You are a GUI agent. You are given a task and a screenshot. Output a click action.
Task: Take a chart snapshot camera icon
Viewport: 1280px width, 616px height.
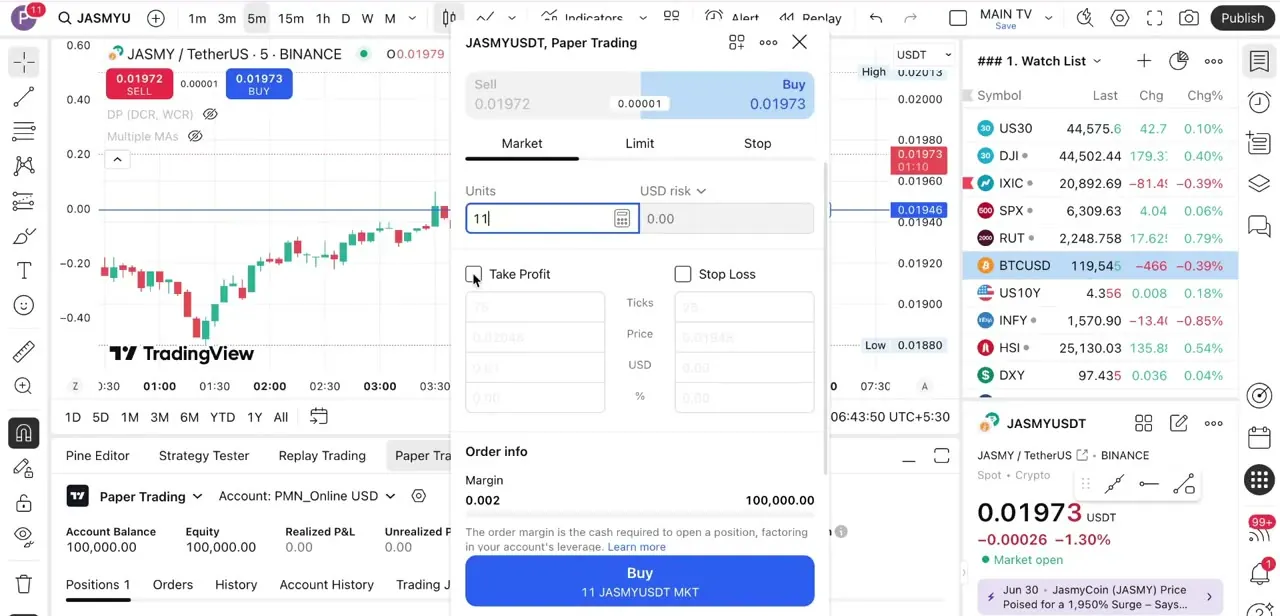point(1189,18)
